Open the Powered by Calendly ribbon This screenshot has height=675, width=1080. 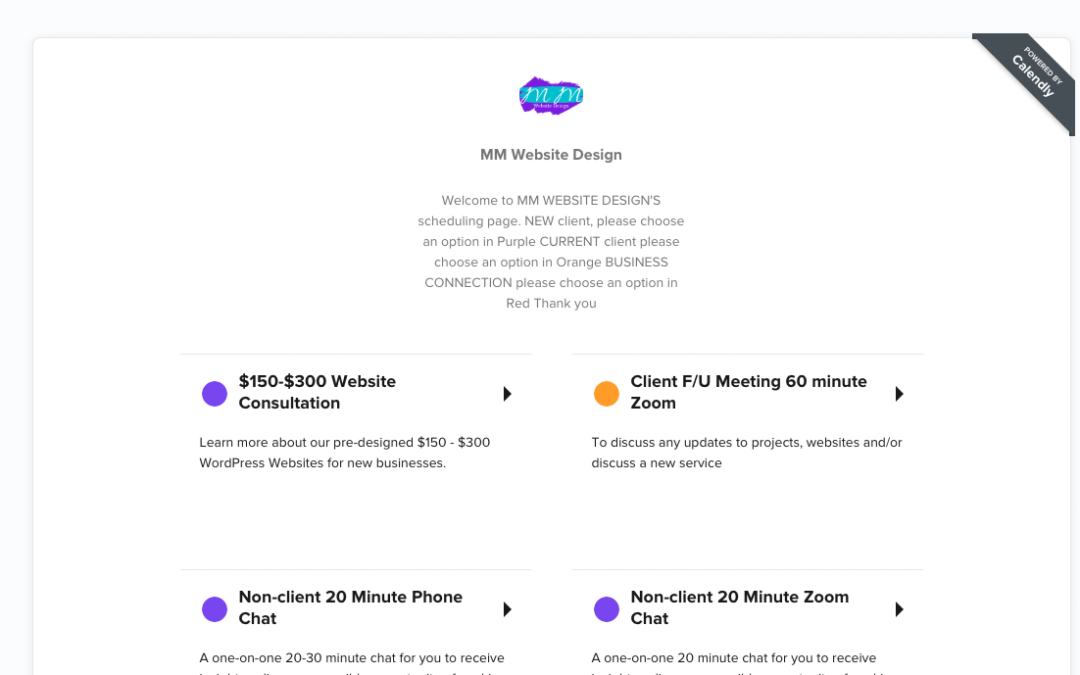click(x=1032, y=76)
